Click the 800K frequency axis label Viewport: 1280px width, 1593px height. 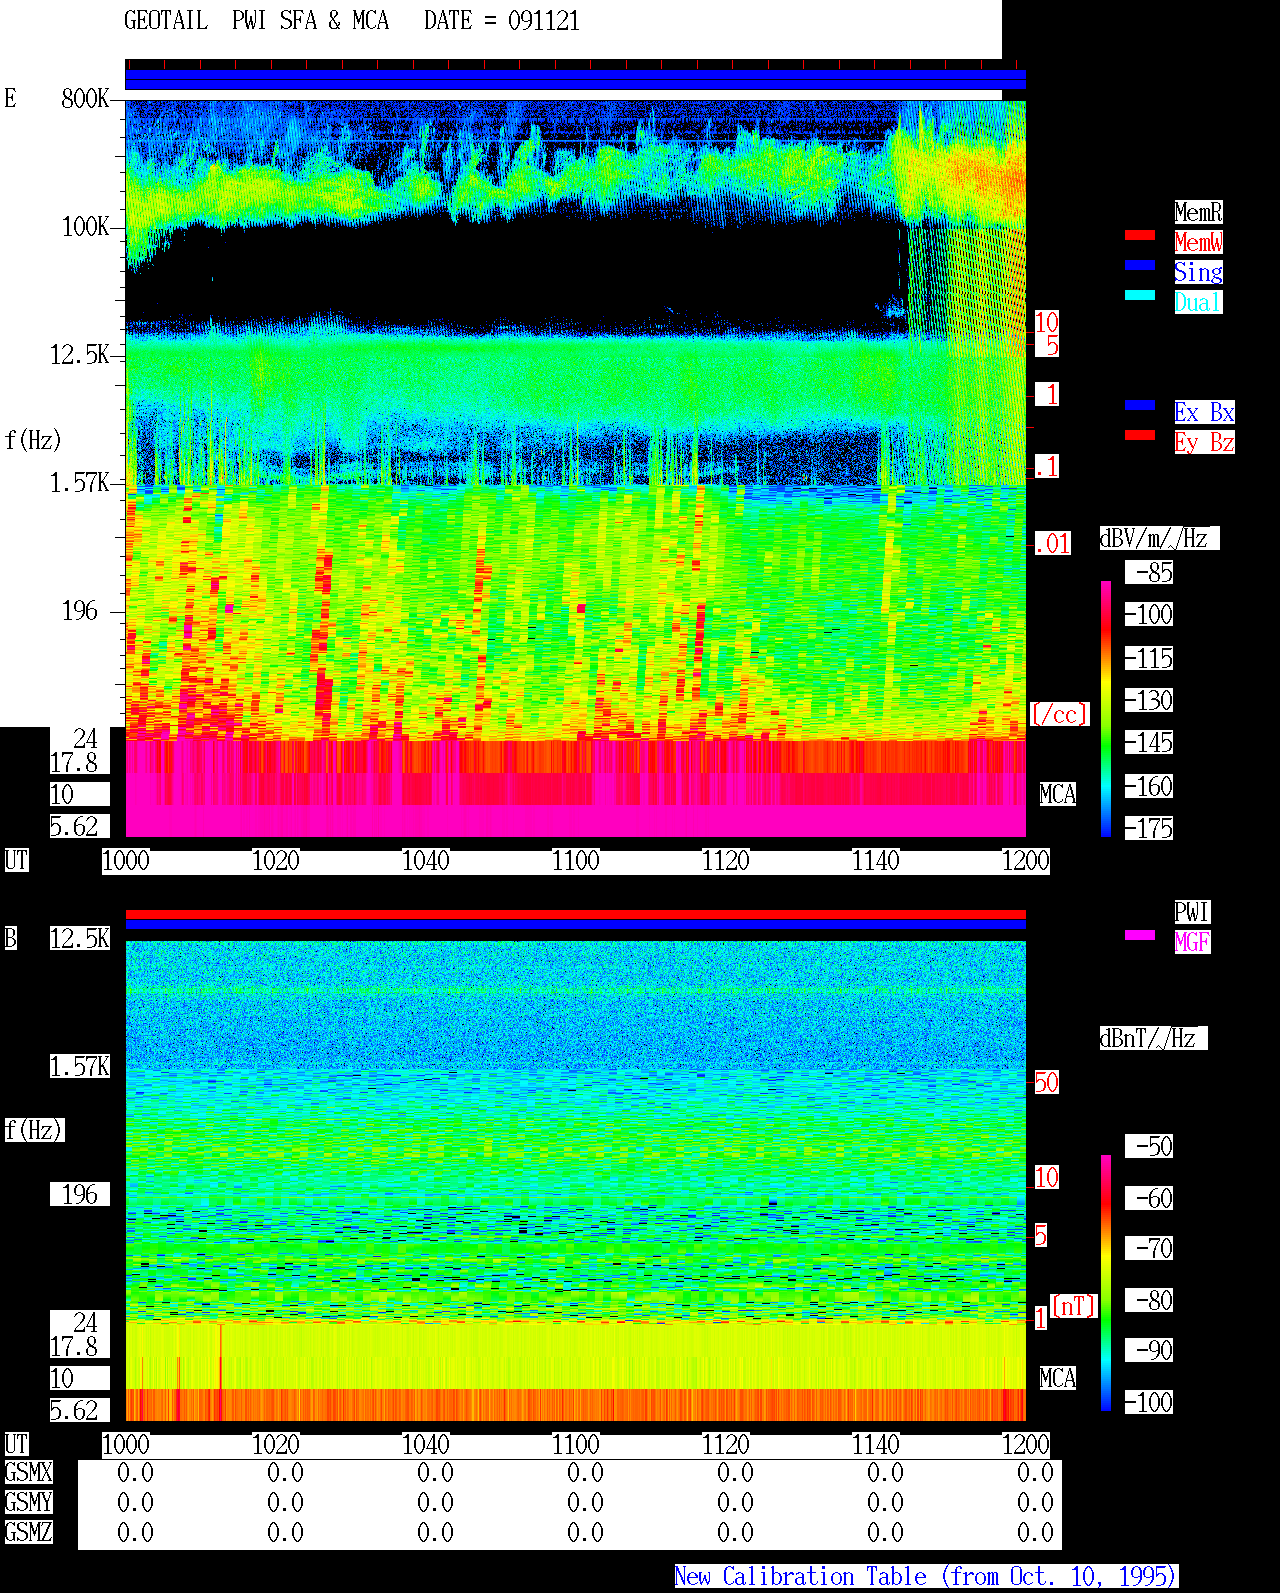85,98
